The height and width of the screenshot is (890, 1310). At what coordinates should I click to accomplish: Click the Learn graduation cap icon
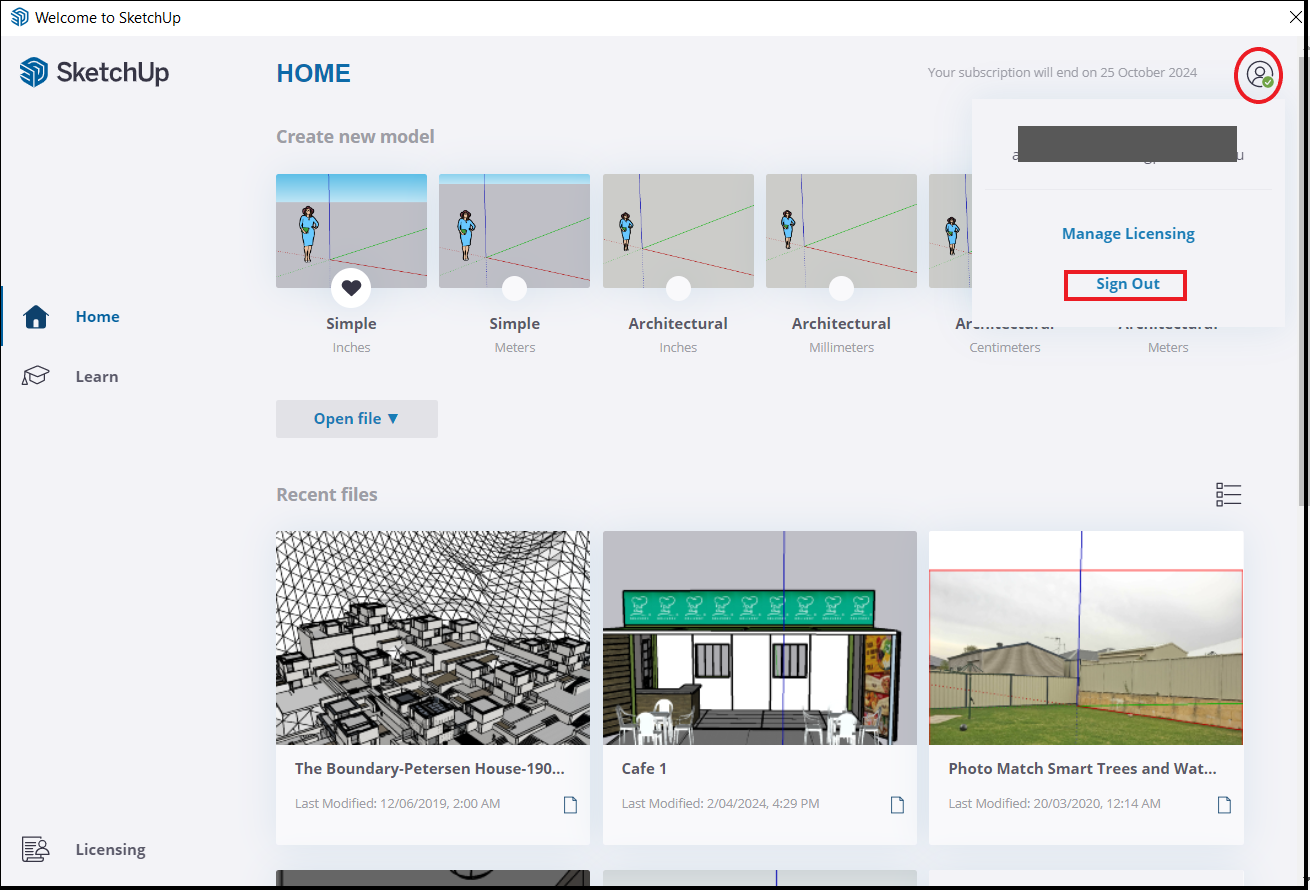(36, 377)
